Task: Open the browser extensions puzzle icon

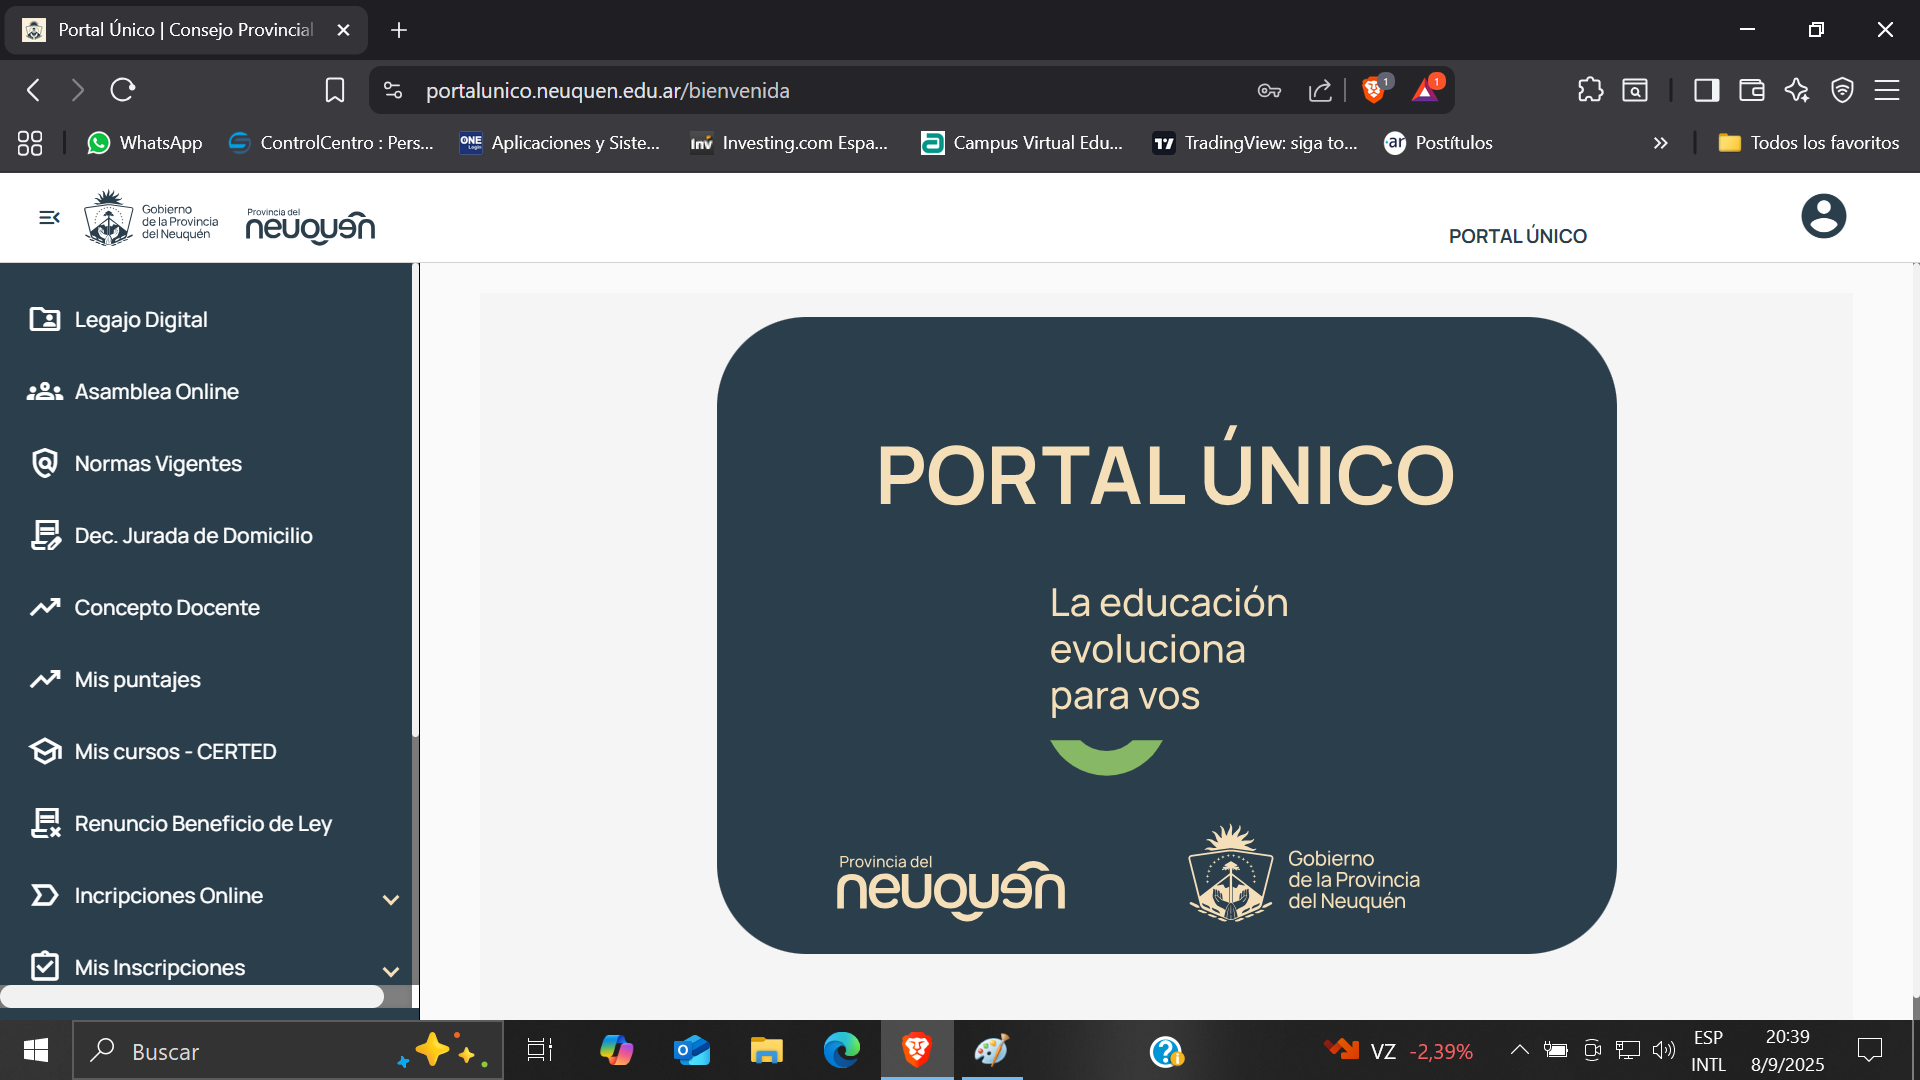Action: [1590, 90]
